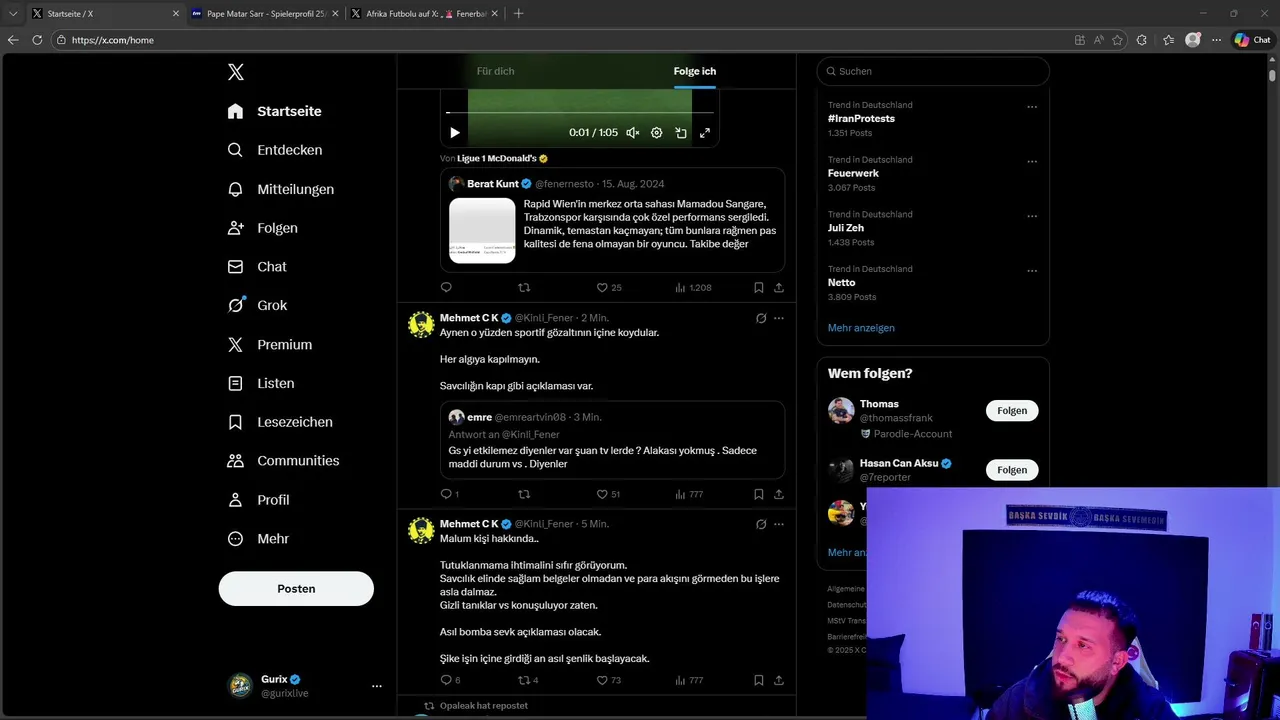Bookmark the post with 1.208 views

759,288
